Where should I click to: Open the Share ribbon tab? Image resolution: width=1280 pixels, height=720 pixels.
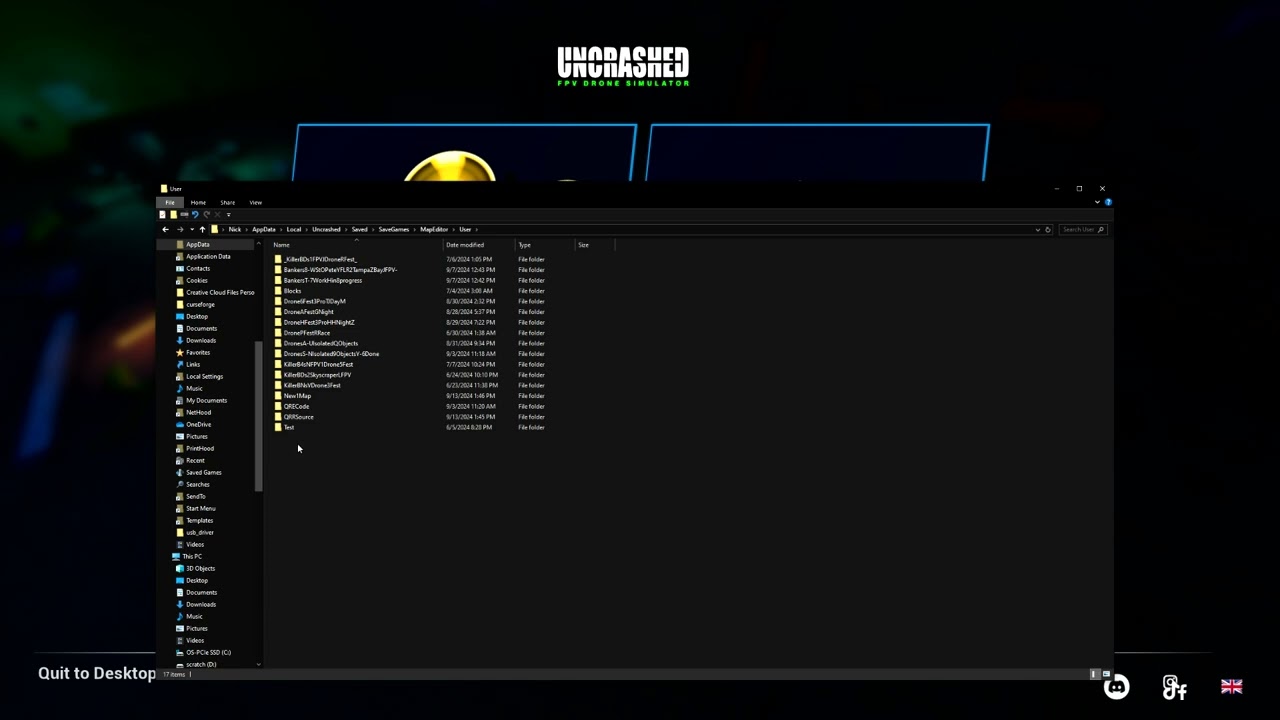(228, 202)
